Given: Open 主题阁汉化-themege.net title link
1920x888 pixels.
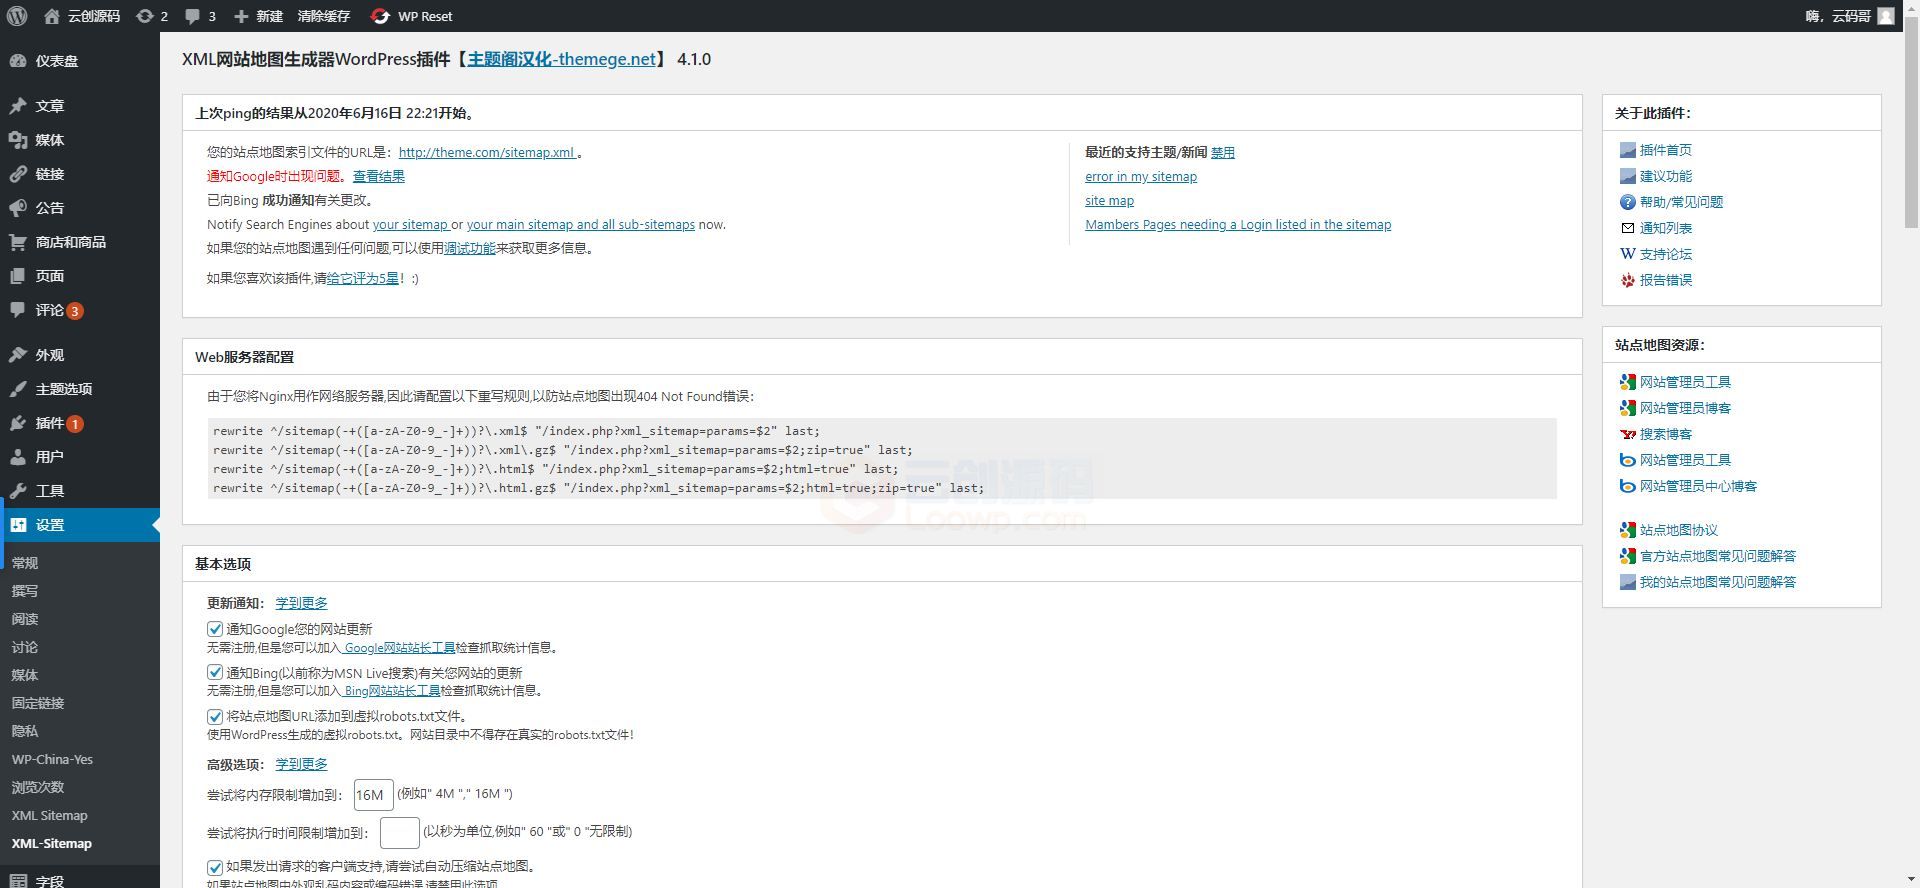Looking at the screenshot, I should pos(562,59).
